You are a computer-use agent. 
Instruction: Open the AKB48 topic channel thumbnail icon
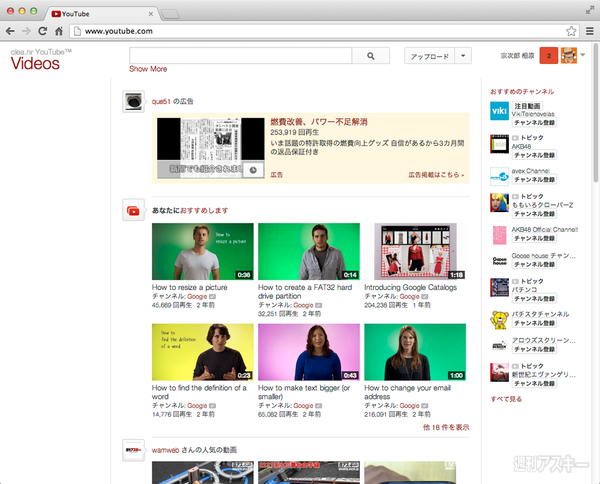click(x=499, y=144)
